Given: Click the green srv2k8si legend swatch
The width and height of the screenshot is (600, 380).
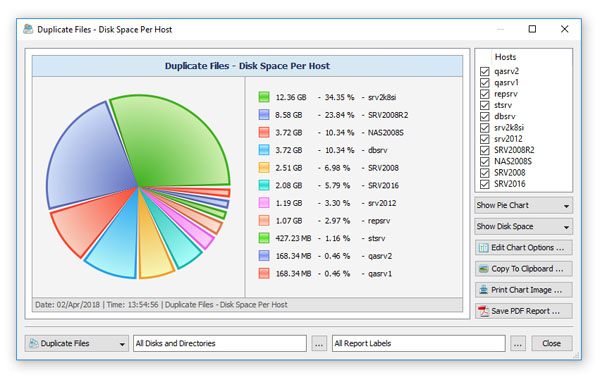Looking at the screenshot, I should 264,97.
